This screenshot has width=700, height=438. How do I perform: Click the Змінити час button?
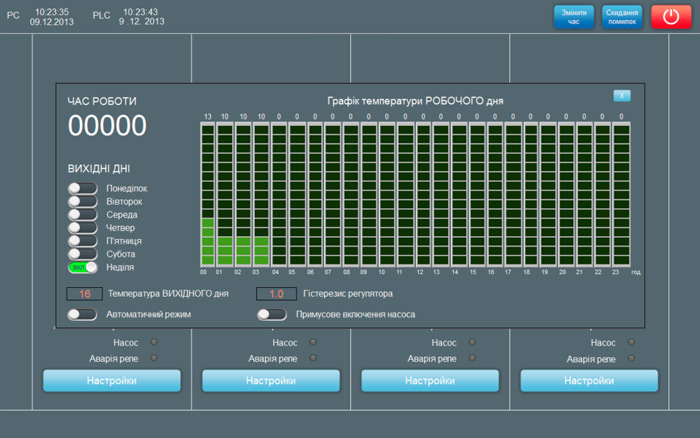click(x=574, y=17)
